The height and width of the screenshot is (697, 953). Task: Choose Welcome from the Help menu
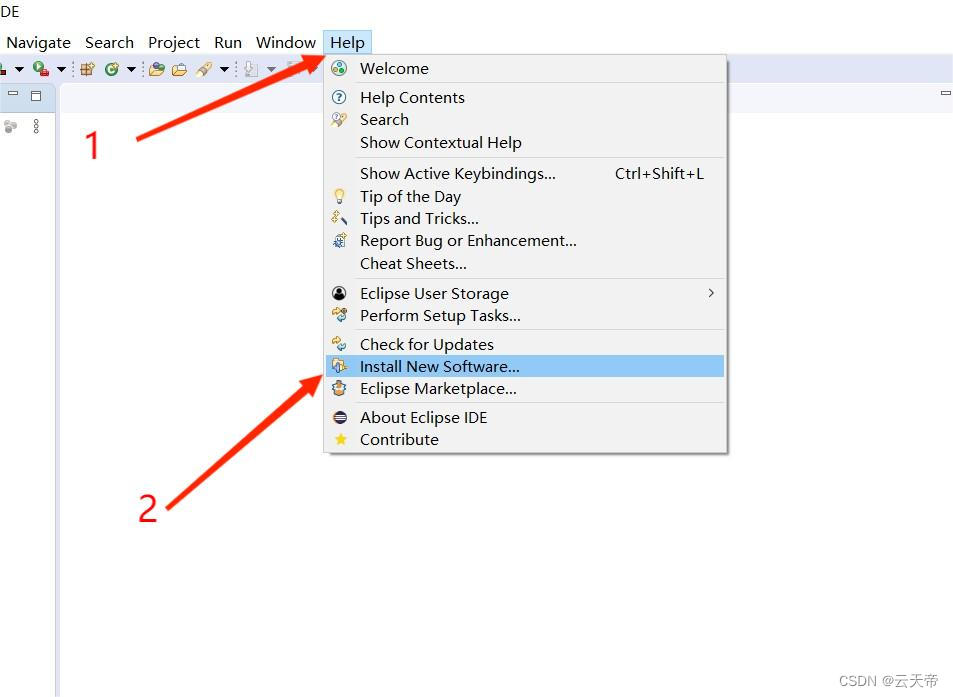click(x=526, y=68)
